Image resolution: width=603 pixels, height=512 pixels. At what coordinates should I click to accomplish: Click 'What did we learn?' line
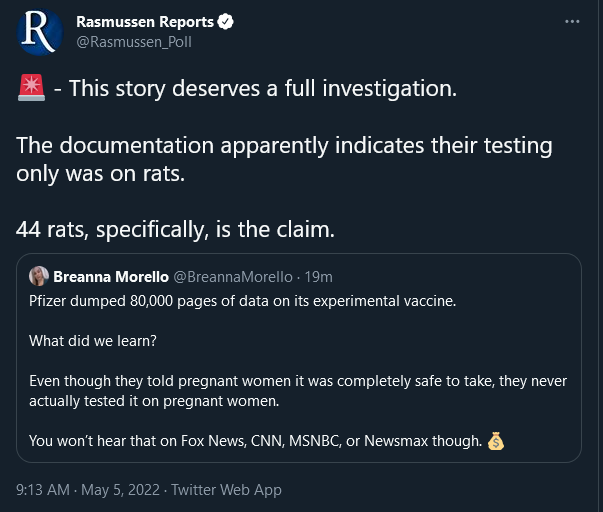93,341
